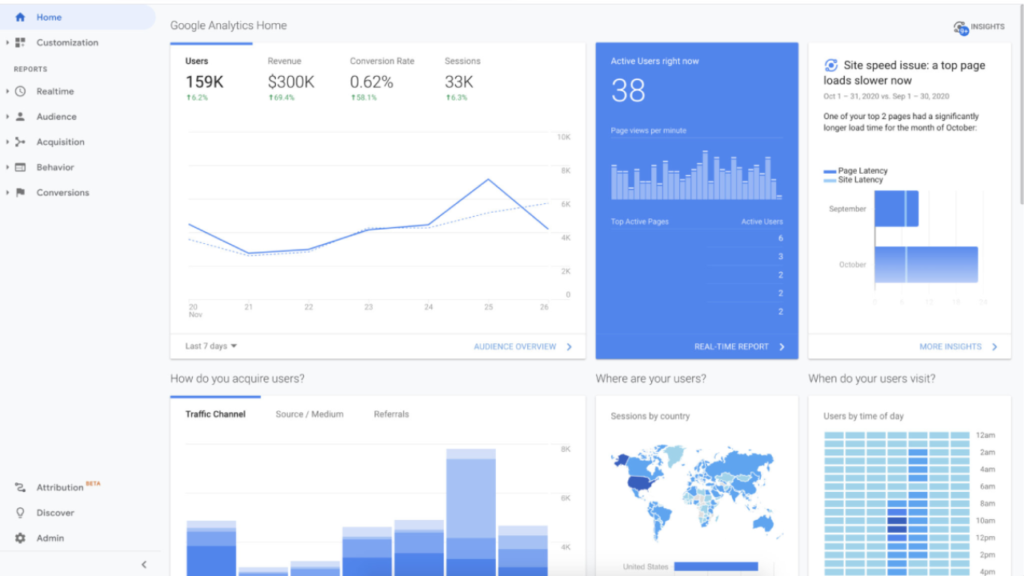This screenshot has height=576, width=1024.
Task: Expand the Conversions section arrow
Action: [x=7, y=193]
